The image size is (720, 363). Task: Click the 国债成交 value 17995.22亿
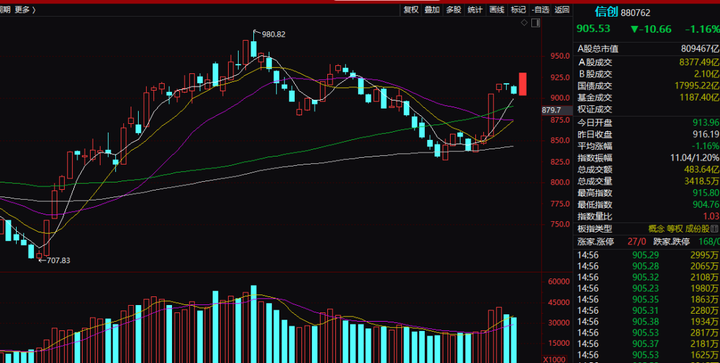click(697, 86)
